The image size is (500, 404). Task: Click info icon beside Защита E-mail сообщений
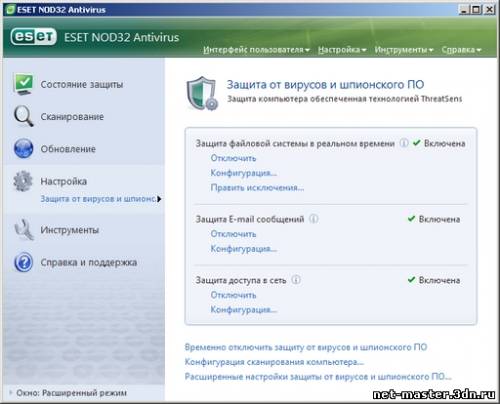pyautogui.click(x=313, y=219)
